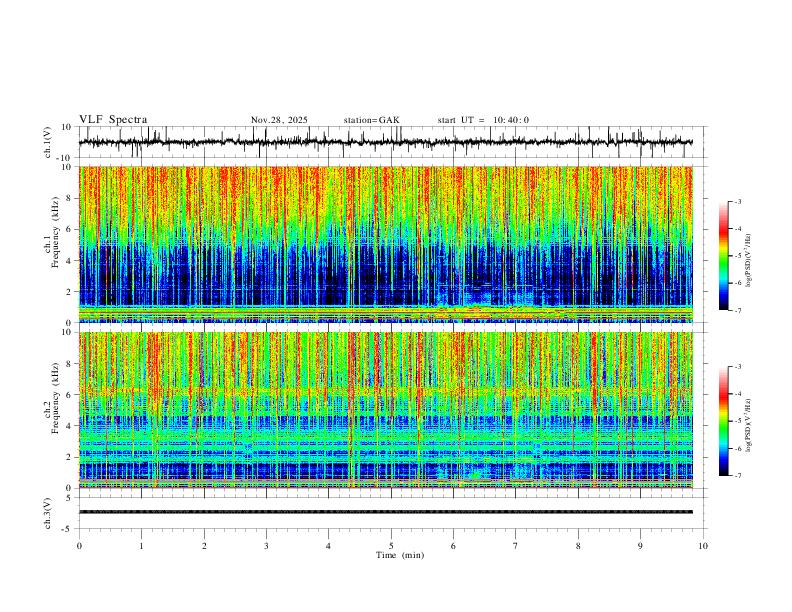This screenshot has width=792, height=612.
Task: Select the upper colorbar log(PSD) label
Action: (749, 261)
